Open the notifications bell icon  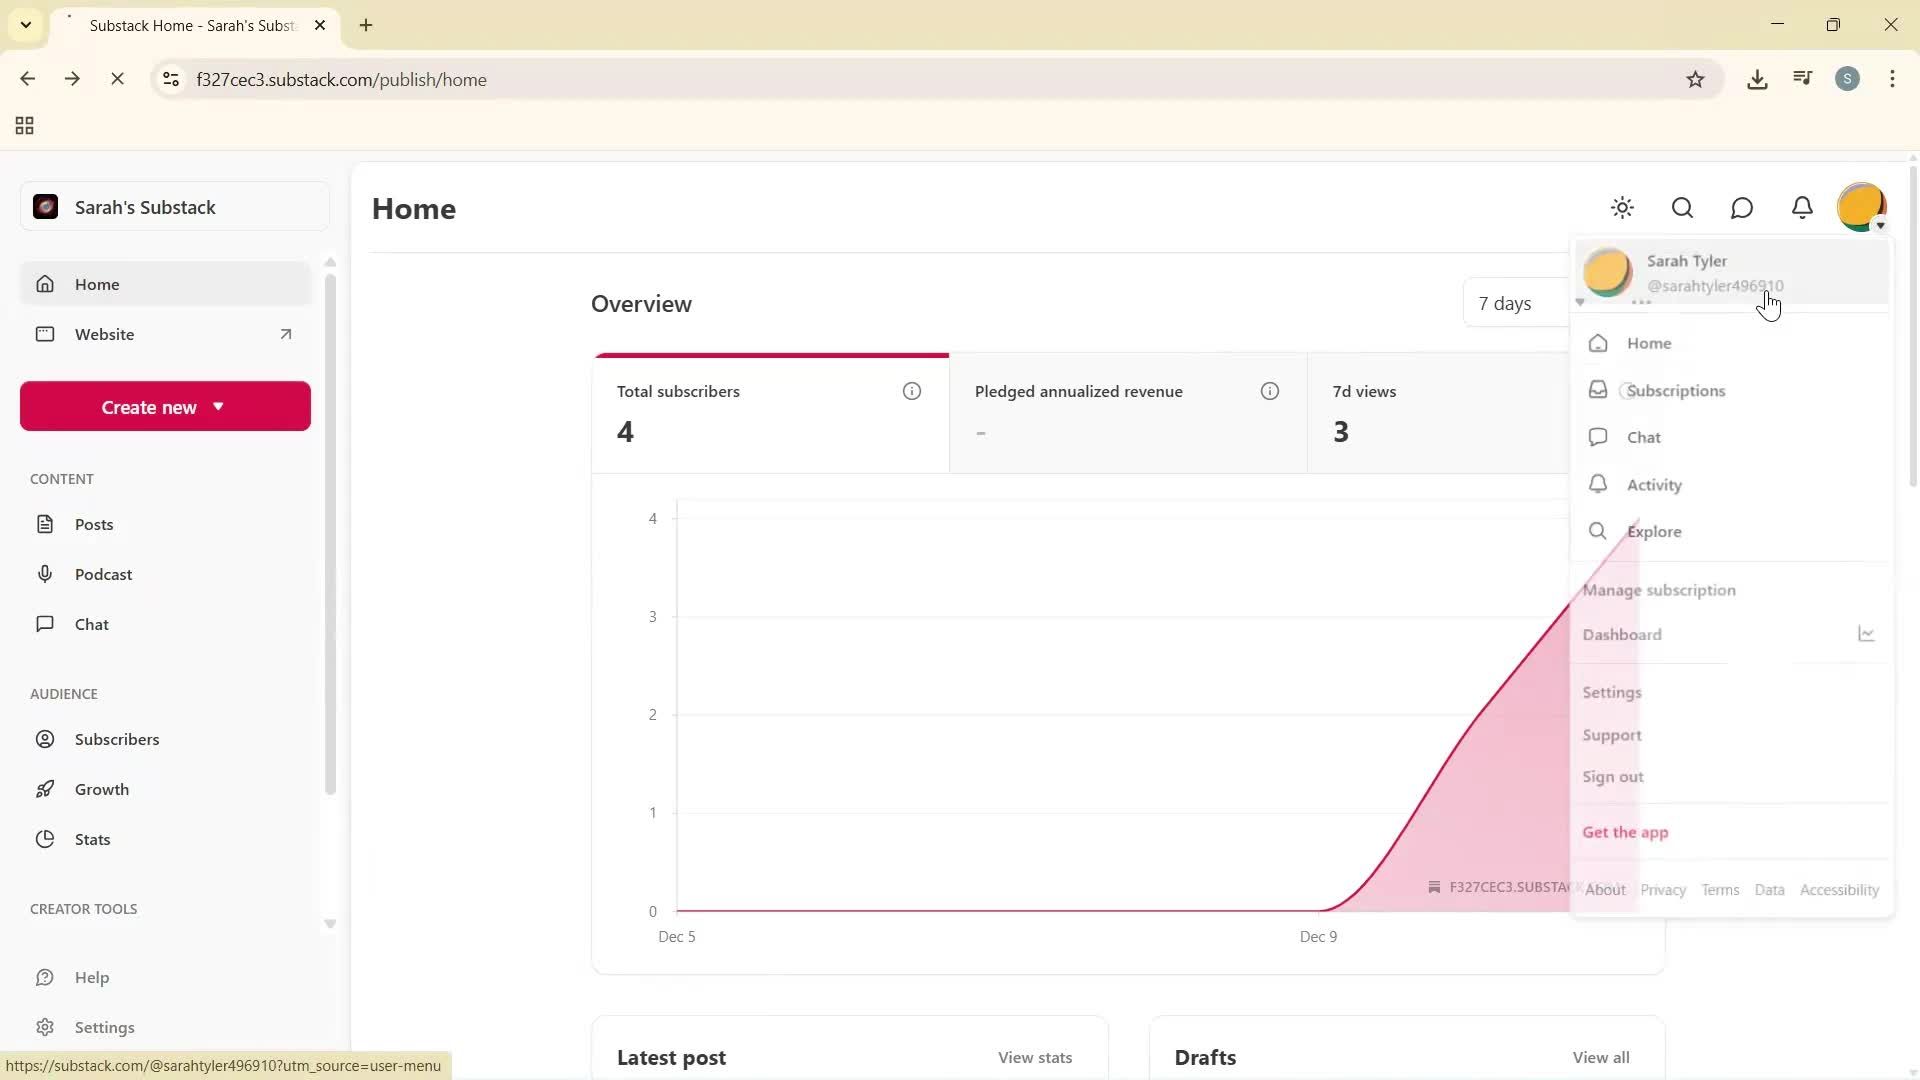coord(1802,208)
